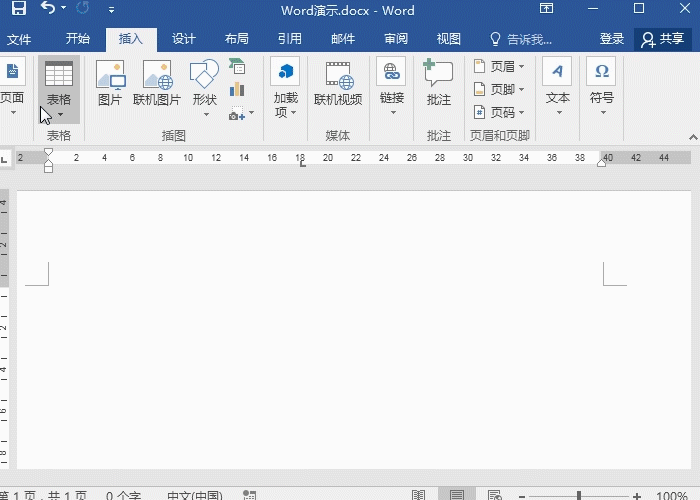The width and height of the screenshot is (700, 500).
Task: Click the 联机视频 online video icon
Action: pos(338,83)
